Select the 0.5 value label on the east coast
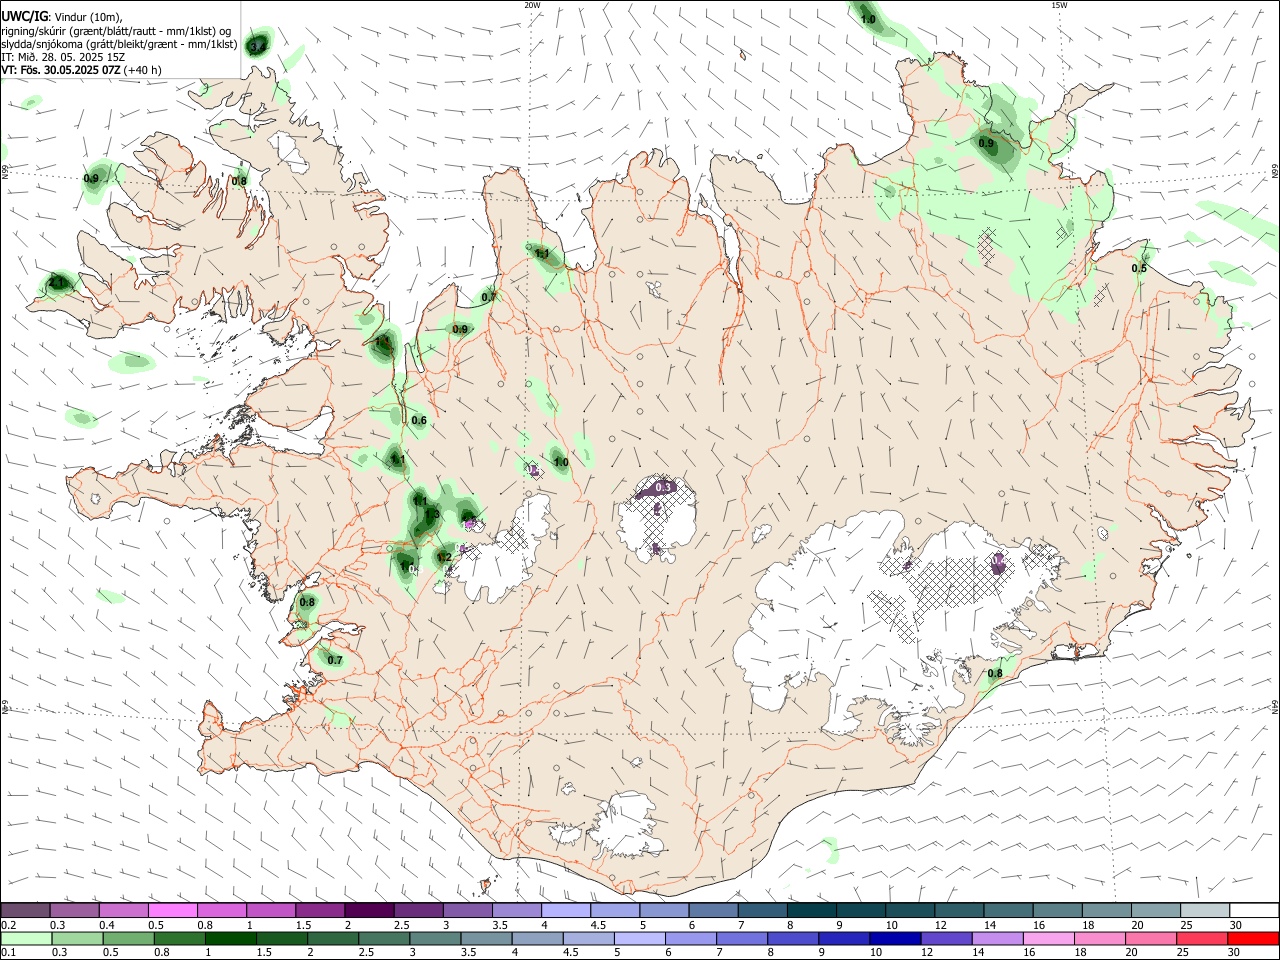 coord(1139,269)
